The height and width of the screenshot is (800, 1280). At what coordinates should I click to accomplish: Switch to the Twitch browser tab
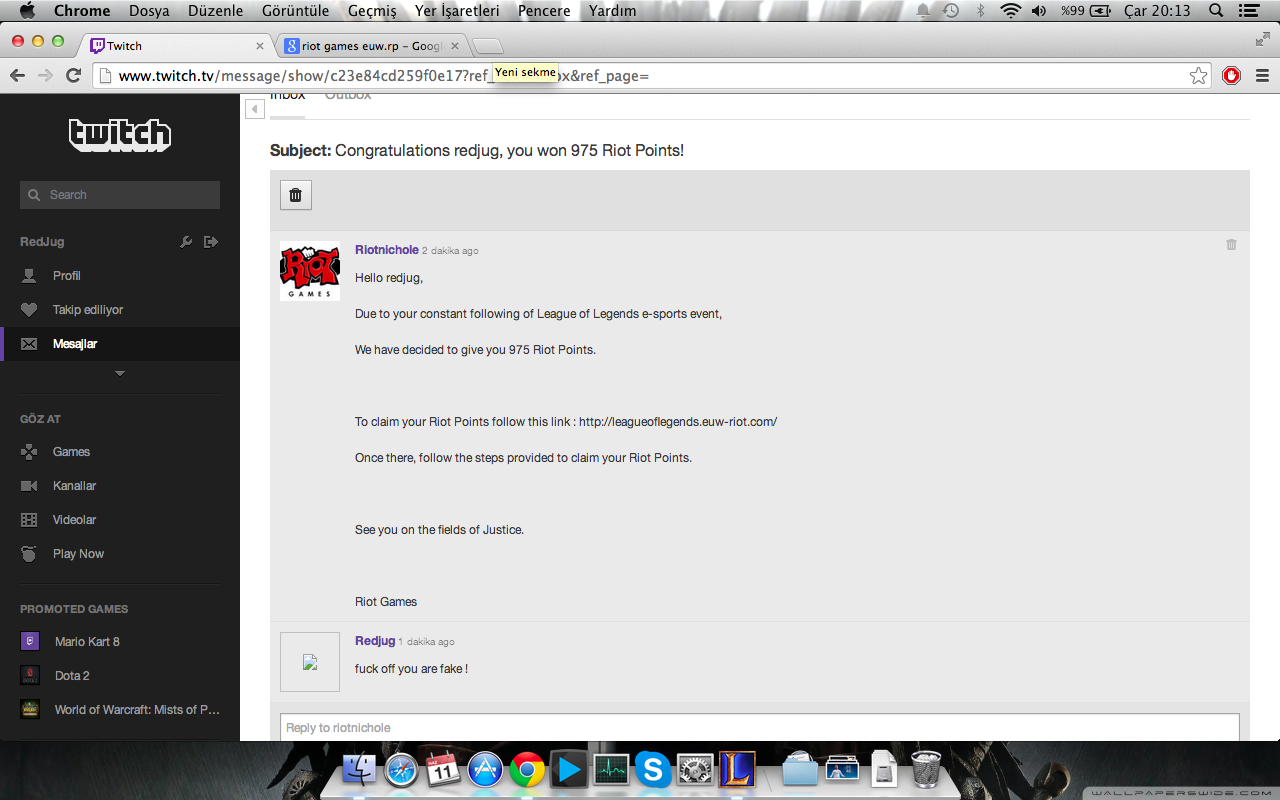[x=176, y=46]
